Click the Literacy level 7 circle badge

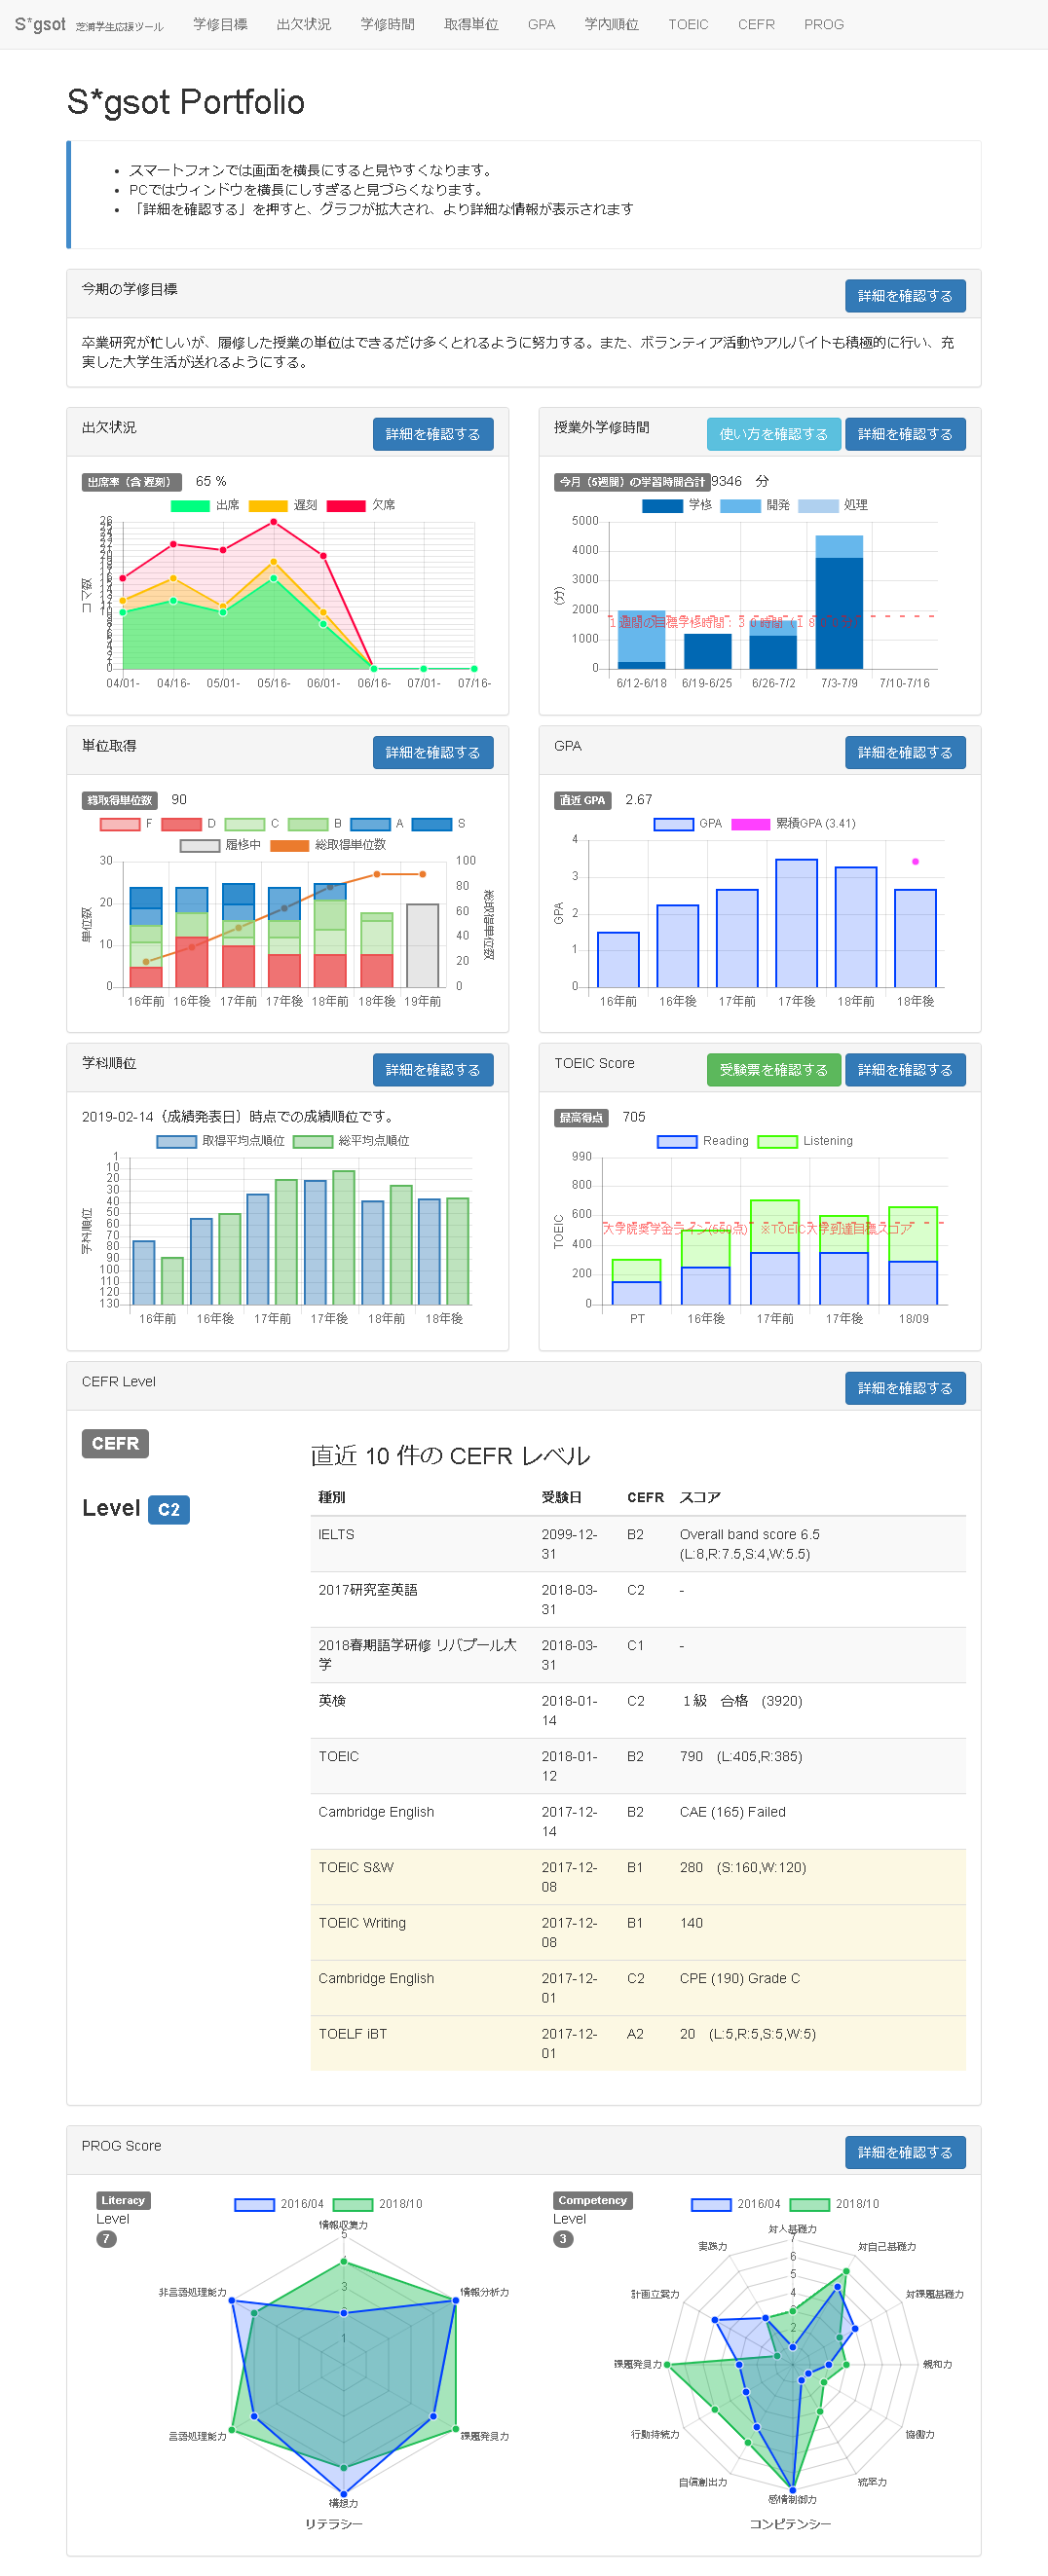106,2238
